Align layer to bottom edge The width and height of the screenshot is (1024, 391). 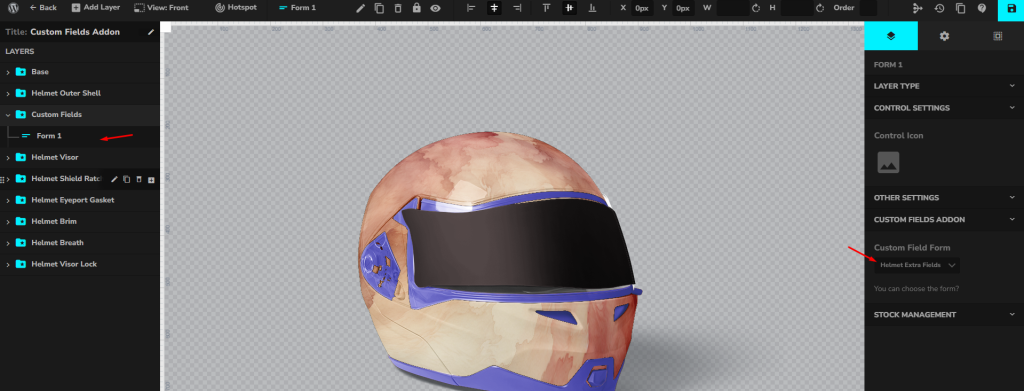[592, 8]
